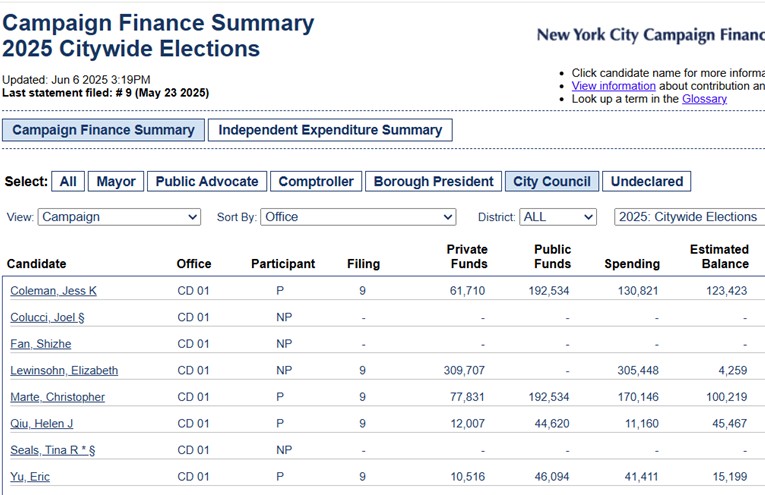This screenshot has width=765, height=495.
Task: Select the City Council filter
Action: tap(552, 181)
